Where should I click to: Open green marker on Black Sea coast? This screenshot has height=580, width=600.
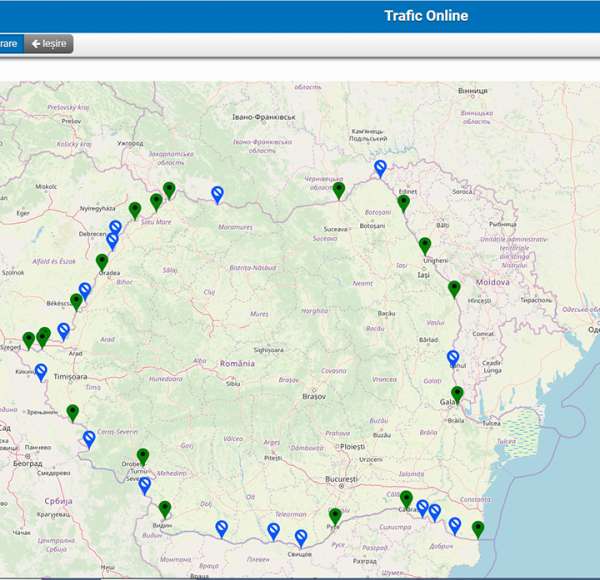point(478,530)
